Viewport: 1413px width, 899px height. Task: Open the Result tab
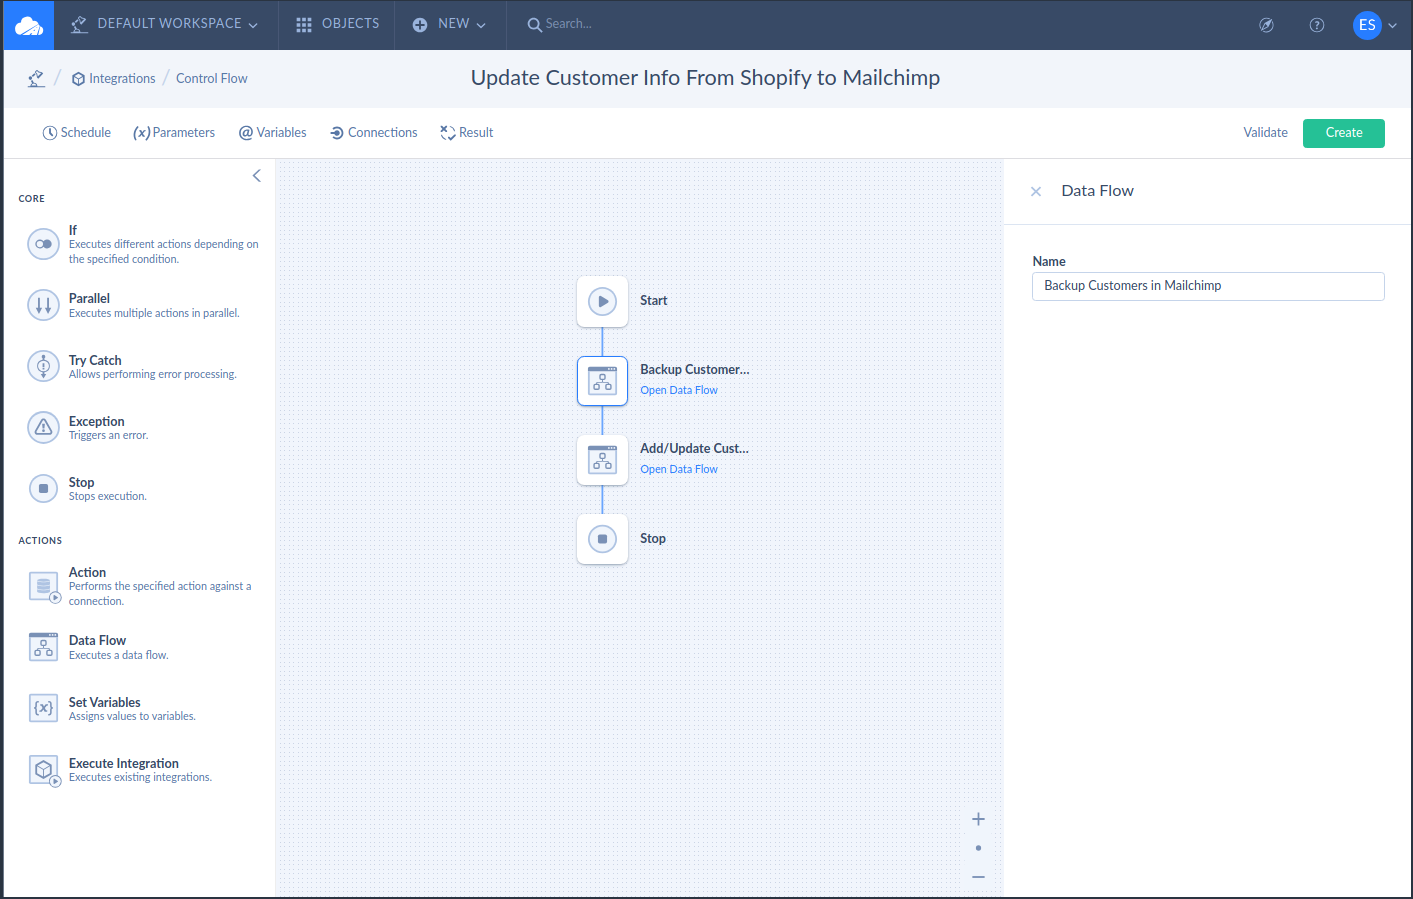tap(467, 133)
